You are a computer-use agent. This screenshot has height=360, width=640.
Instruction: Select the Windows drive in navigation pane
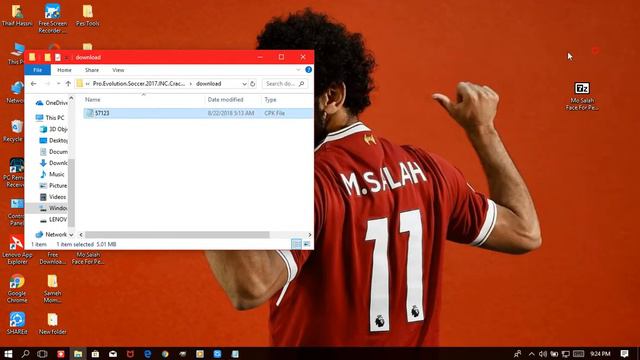tap(54, 208)
